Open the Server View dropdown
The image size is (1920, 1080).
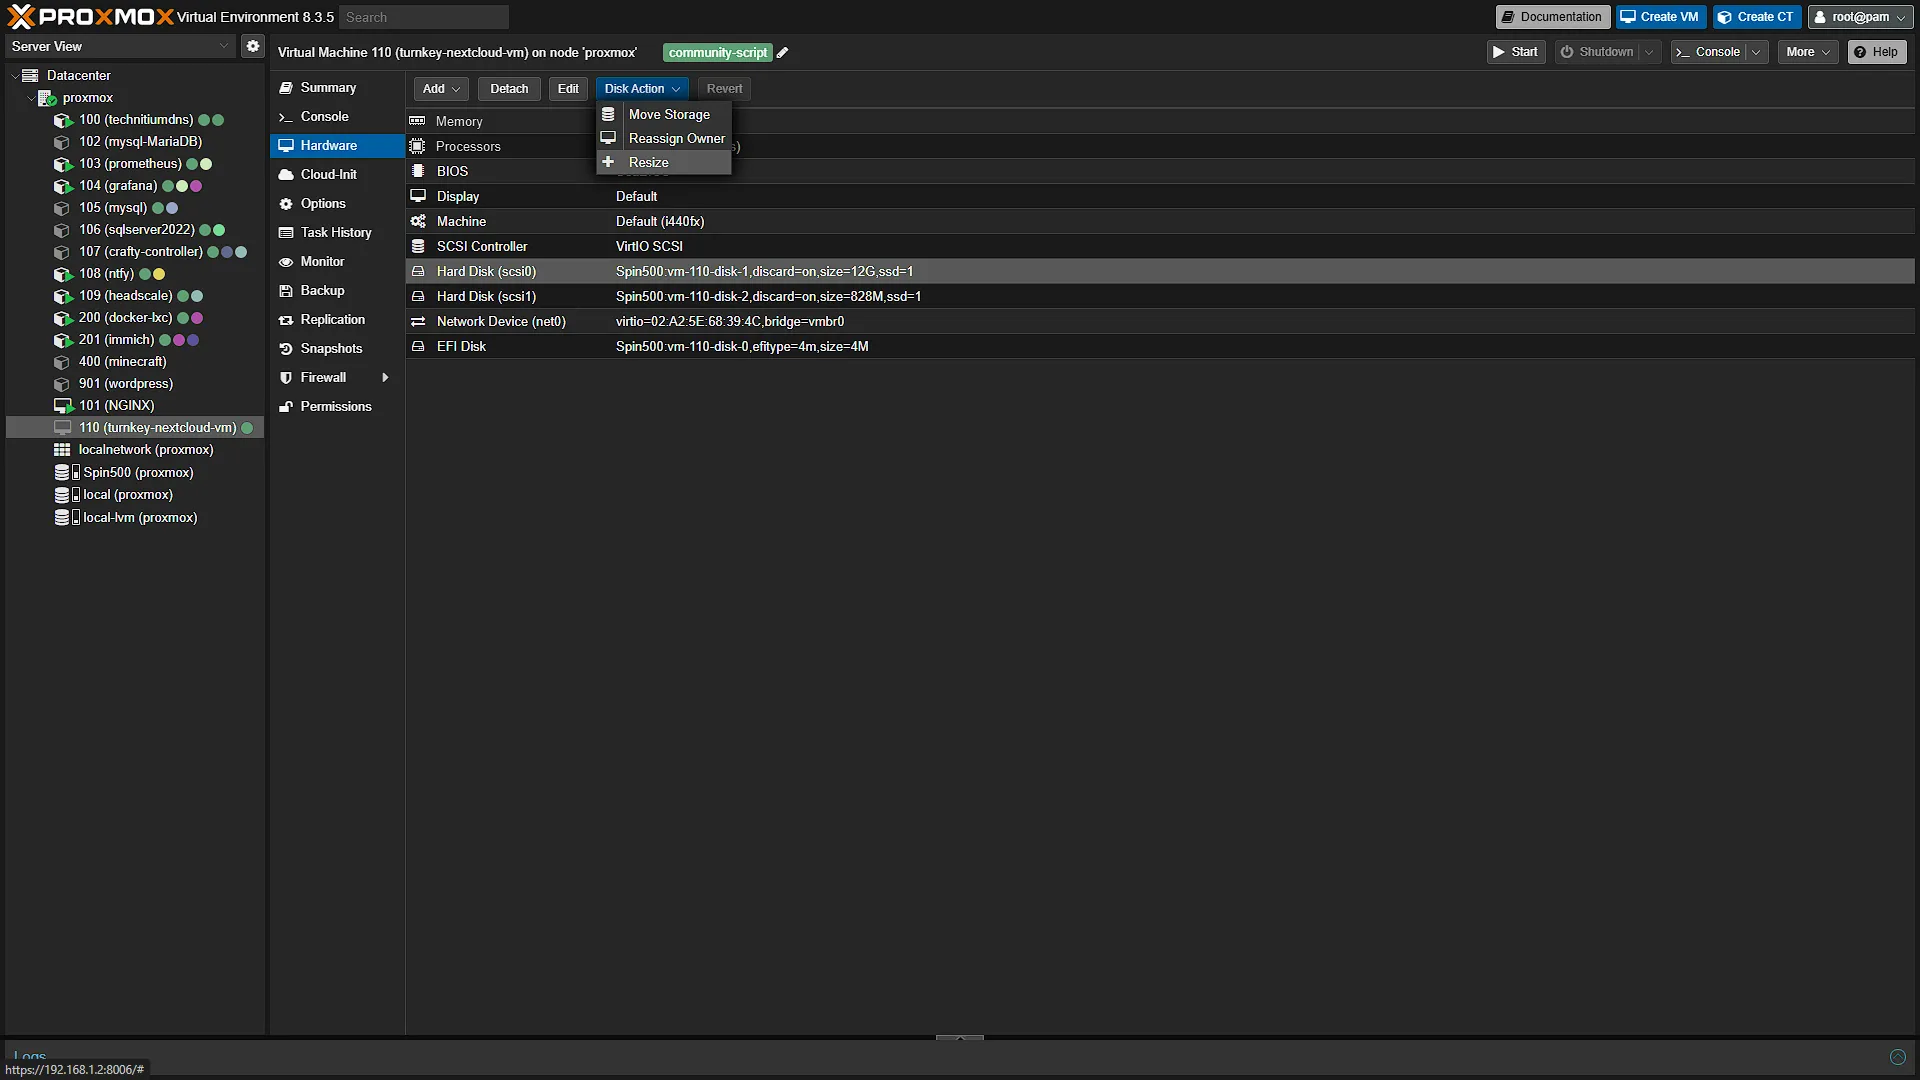pyautogui.click(x=121, y=46)
